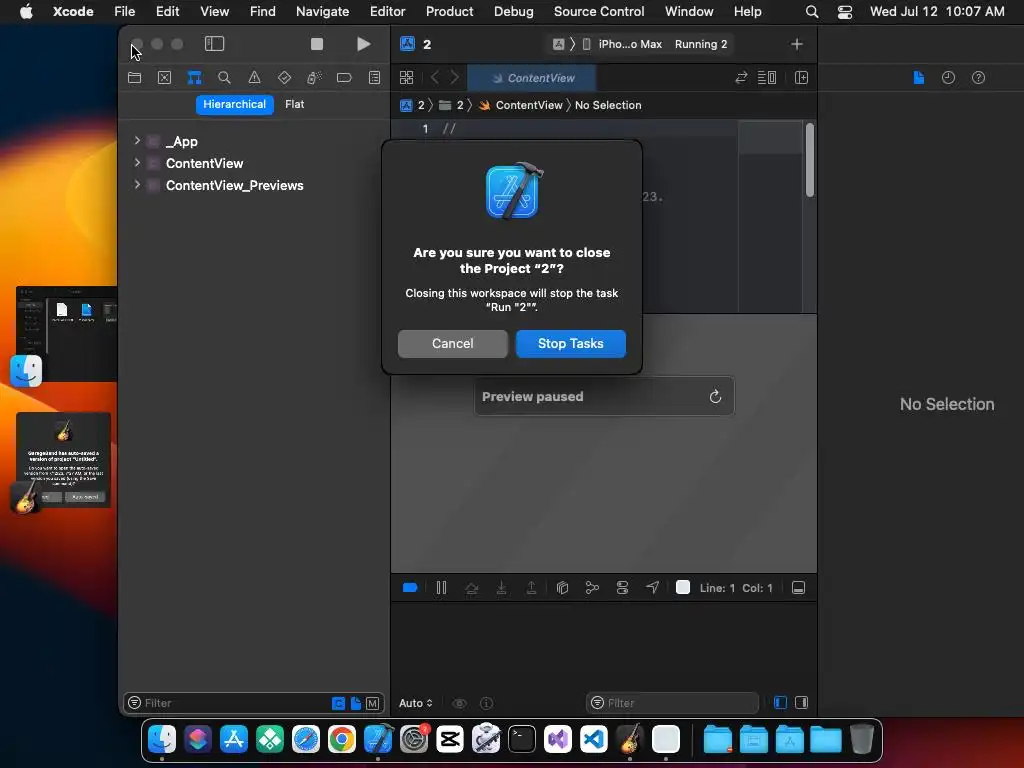Cancel the close project dialog
This screenshot has height=768, width=1024.
coord(452,344)
